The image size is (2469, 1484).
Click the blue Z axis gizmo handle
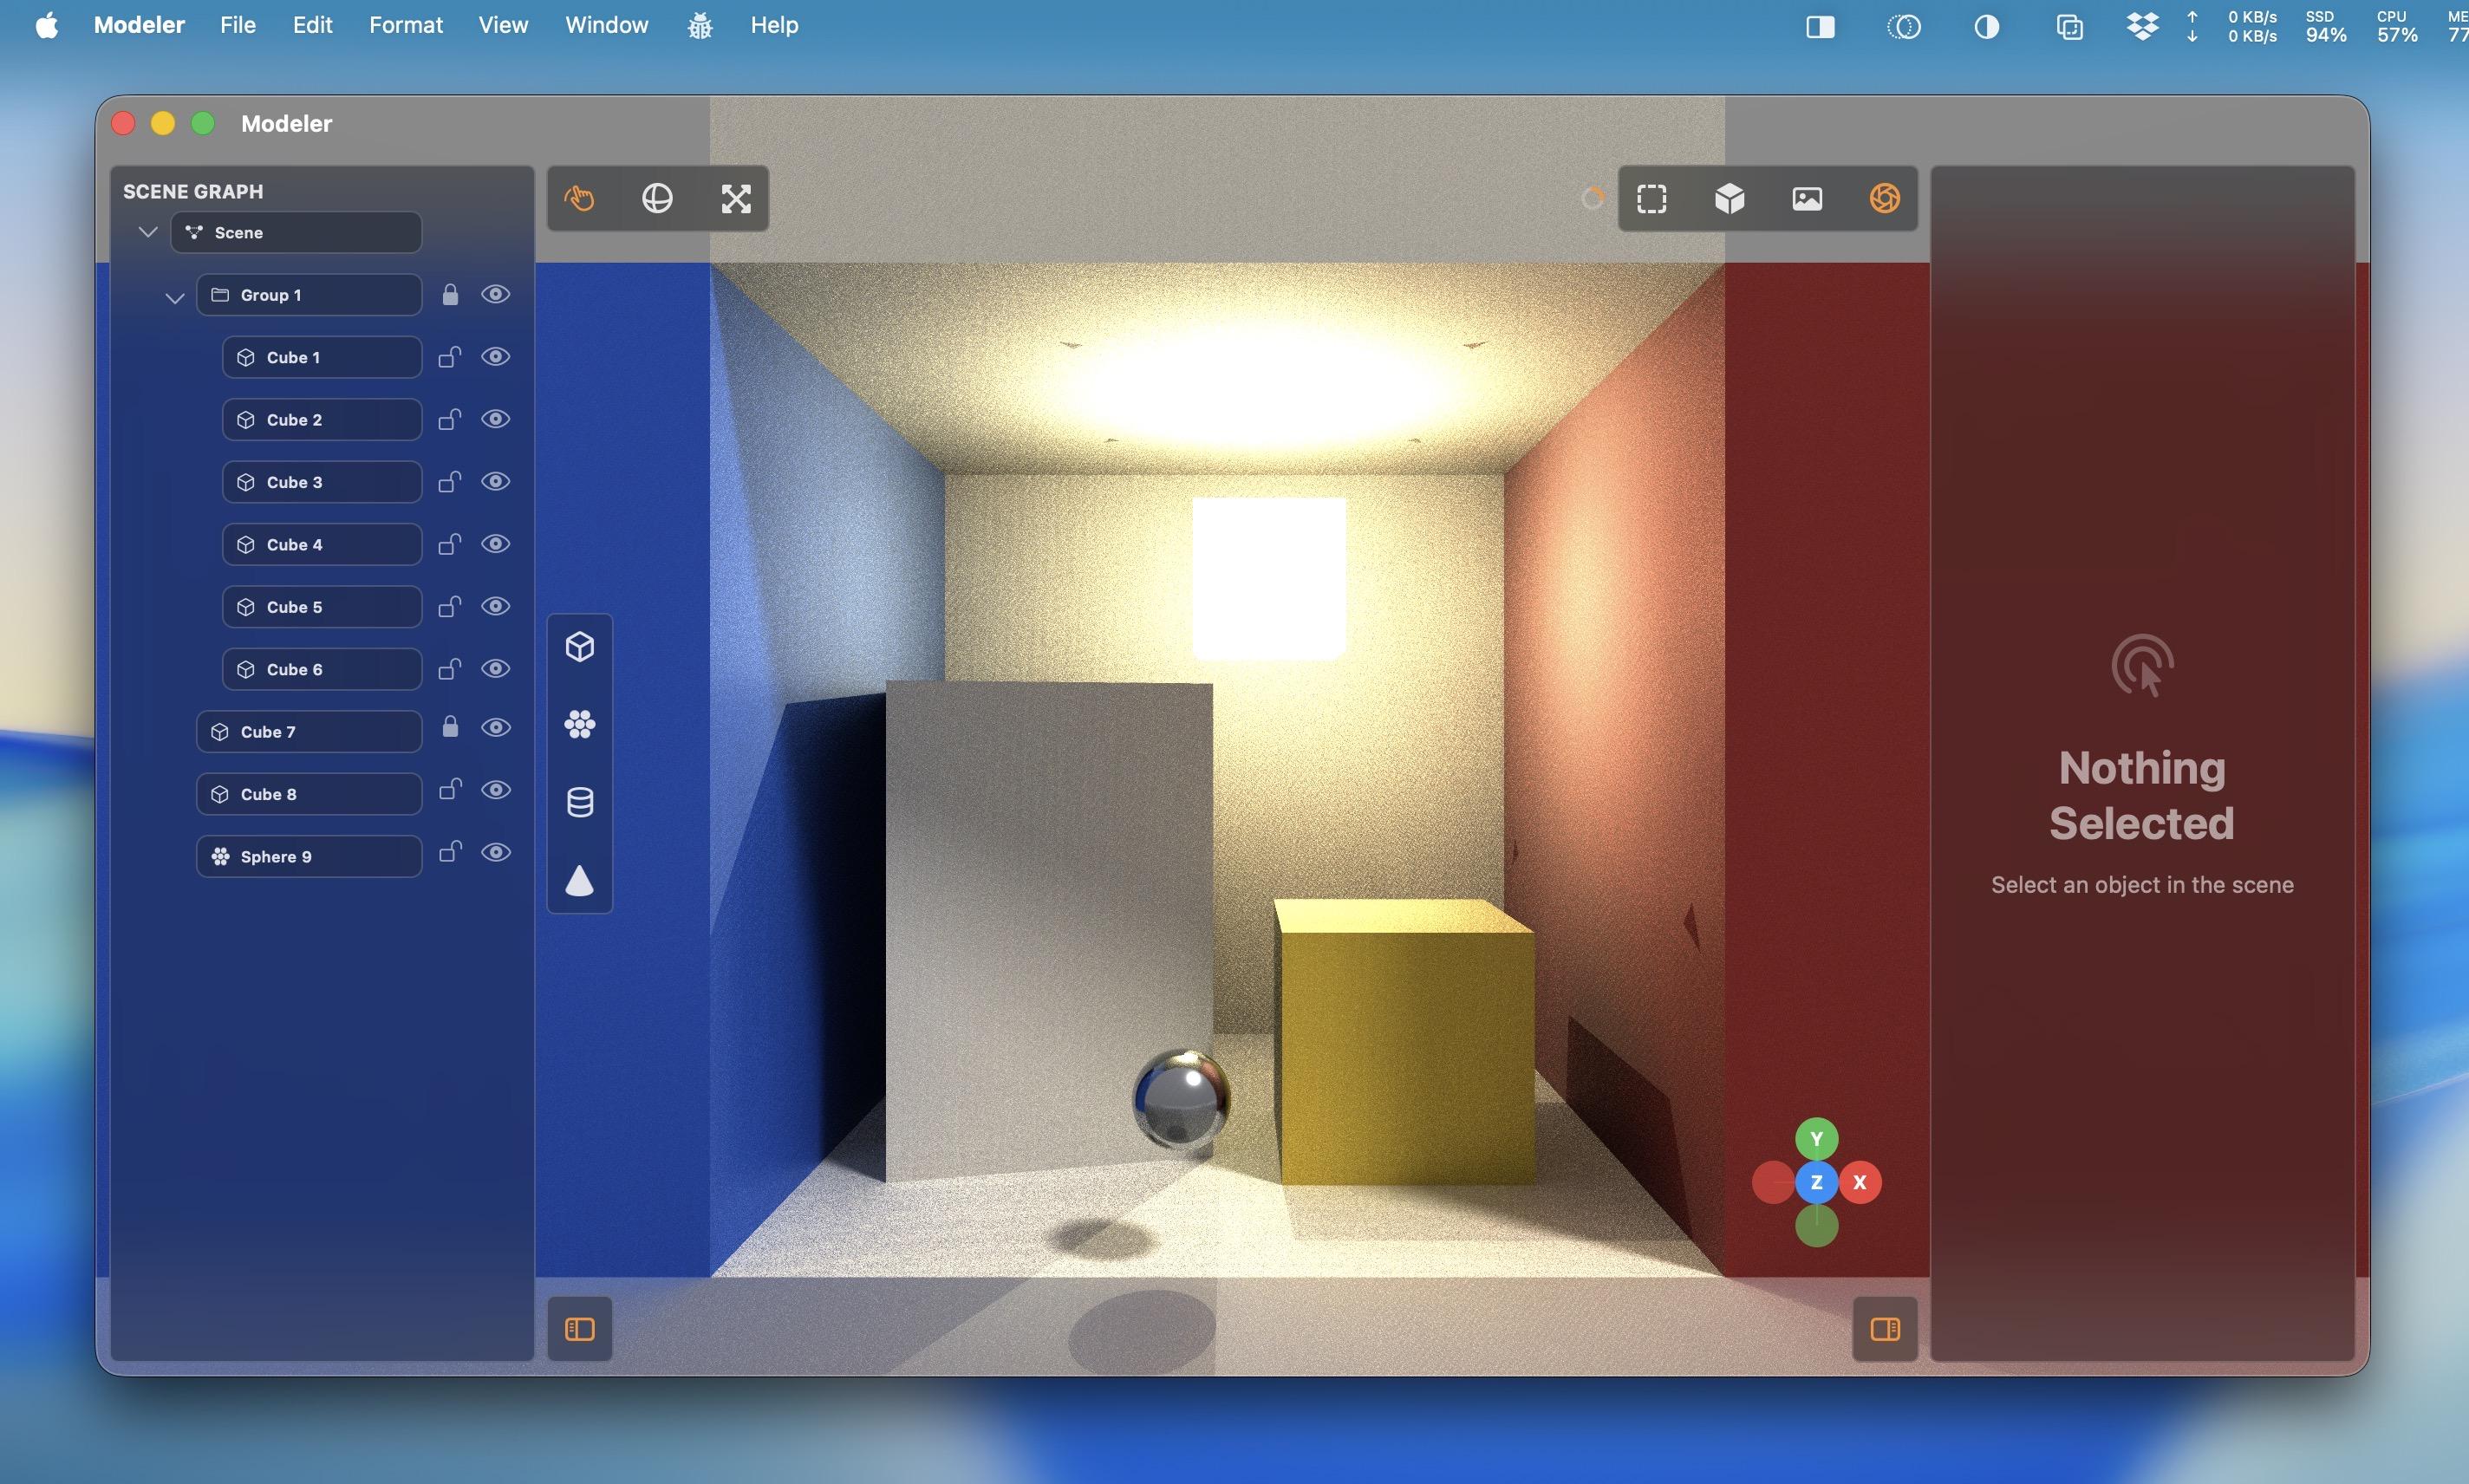(x=1817, y=1182)
